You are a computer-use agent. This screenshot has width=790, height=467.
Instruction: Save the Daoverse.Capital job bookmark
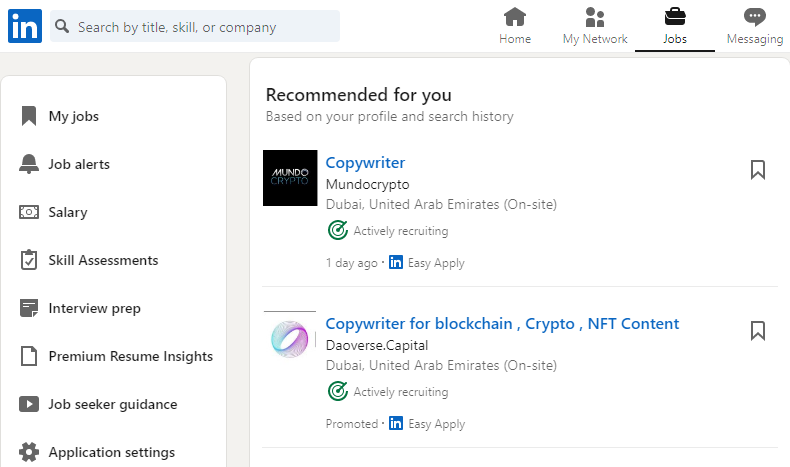758,331
